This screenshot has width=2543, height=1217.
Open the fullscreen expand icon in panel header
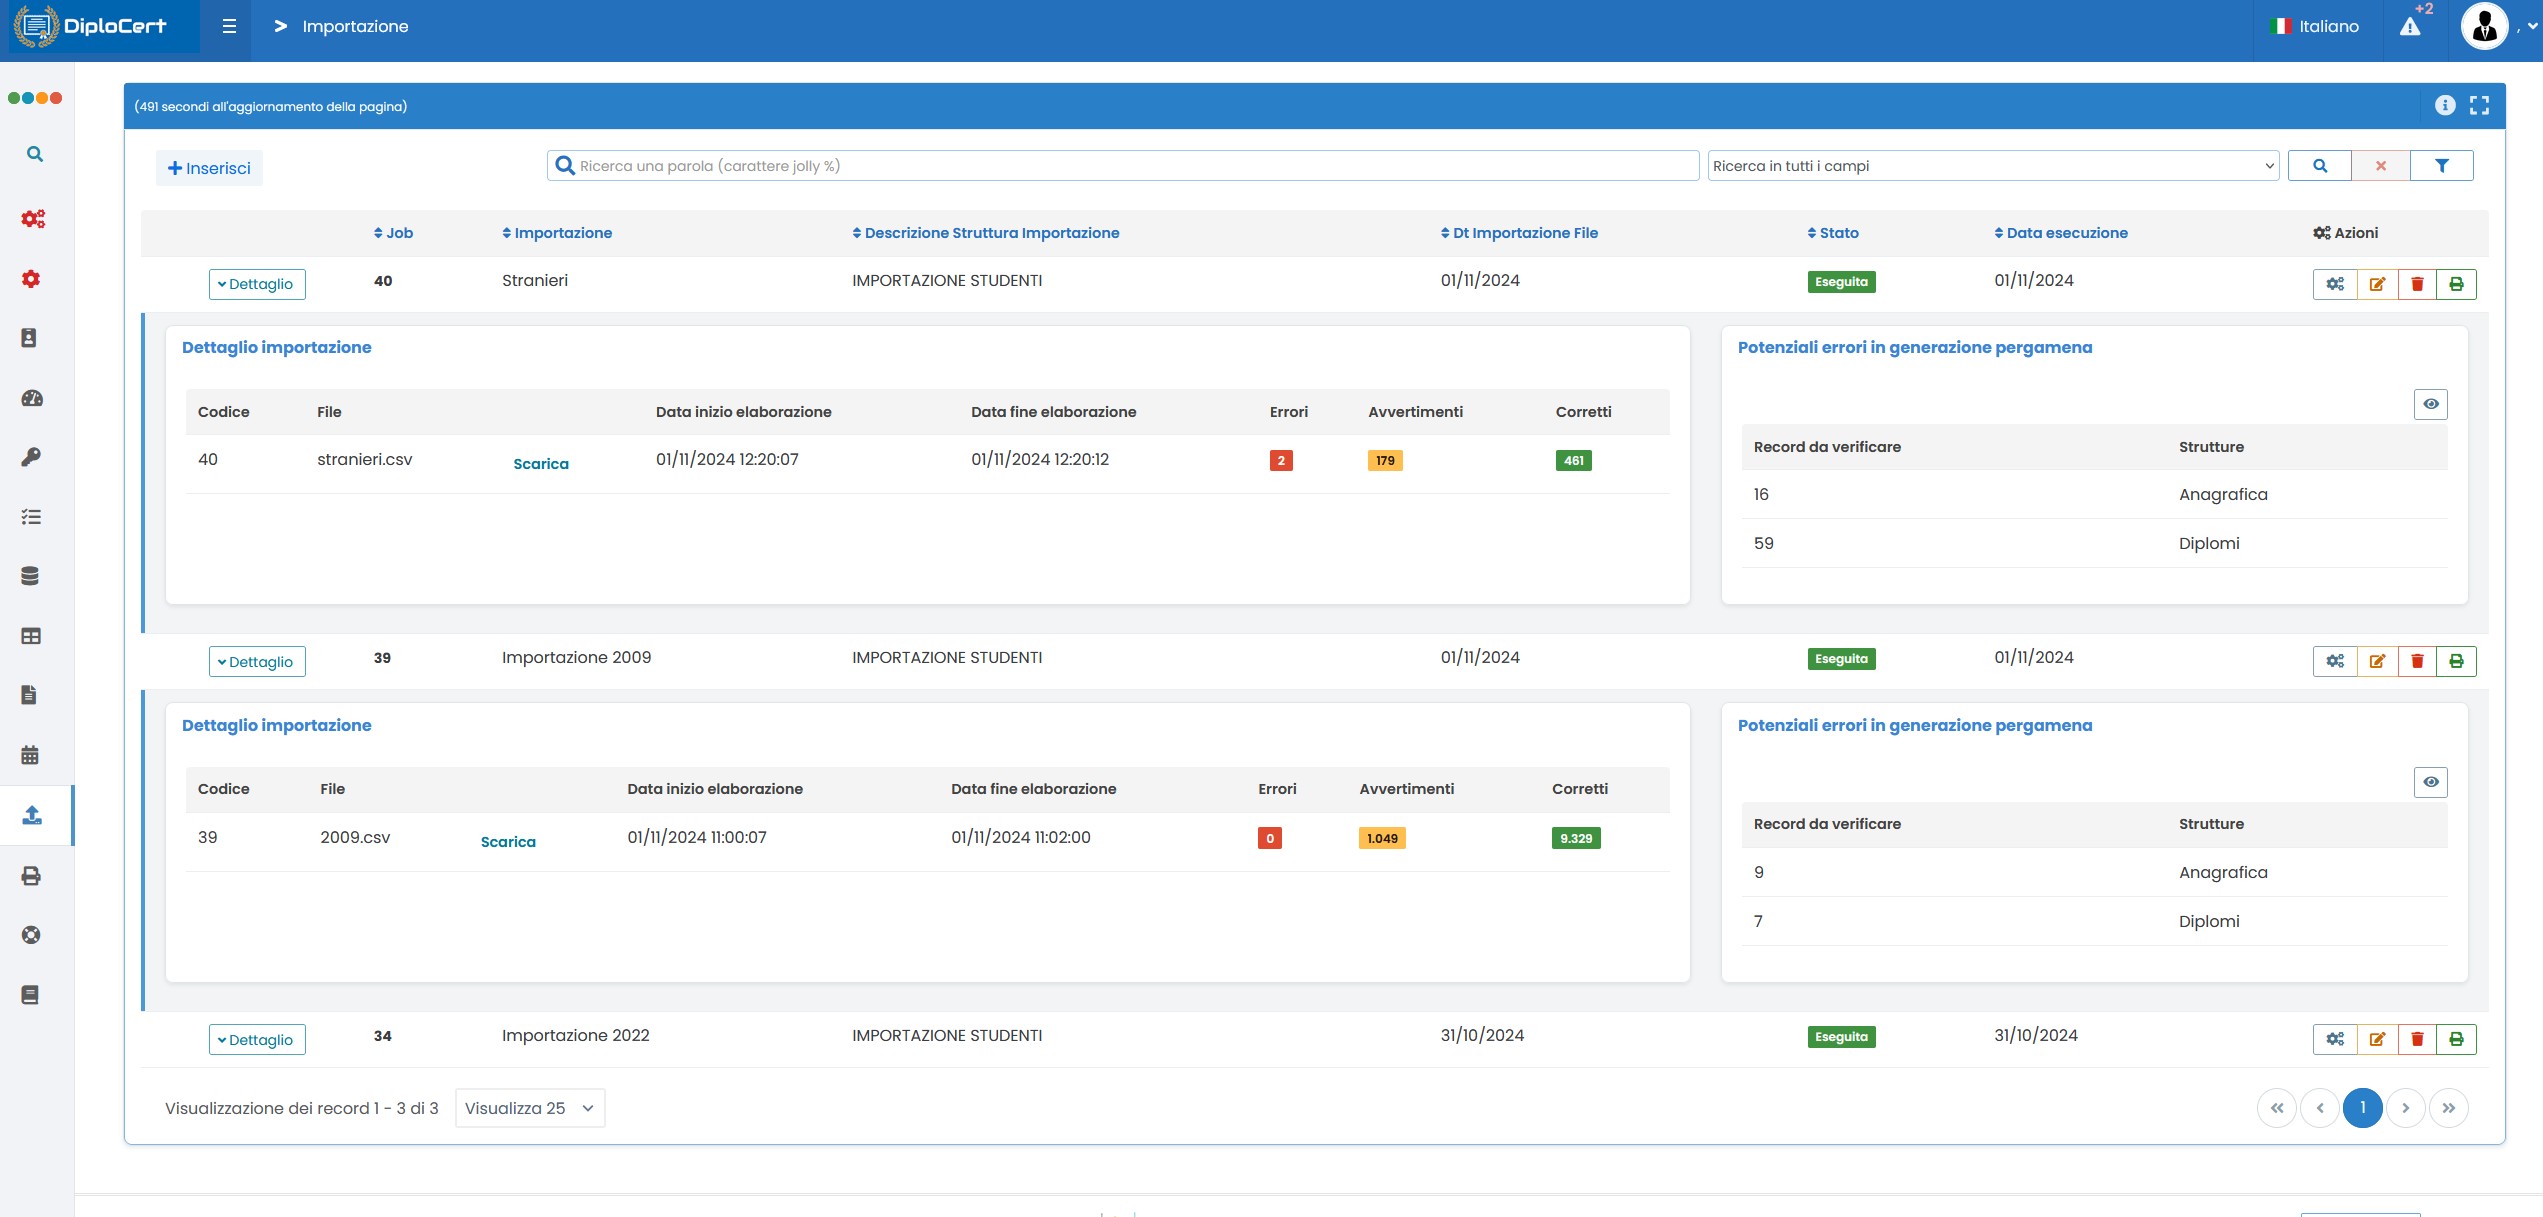point(2479,106)
